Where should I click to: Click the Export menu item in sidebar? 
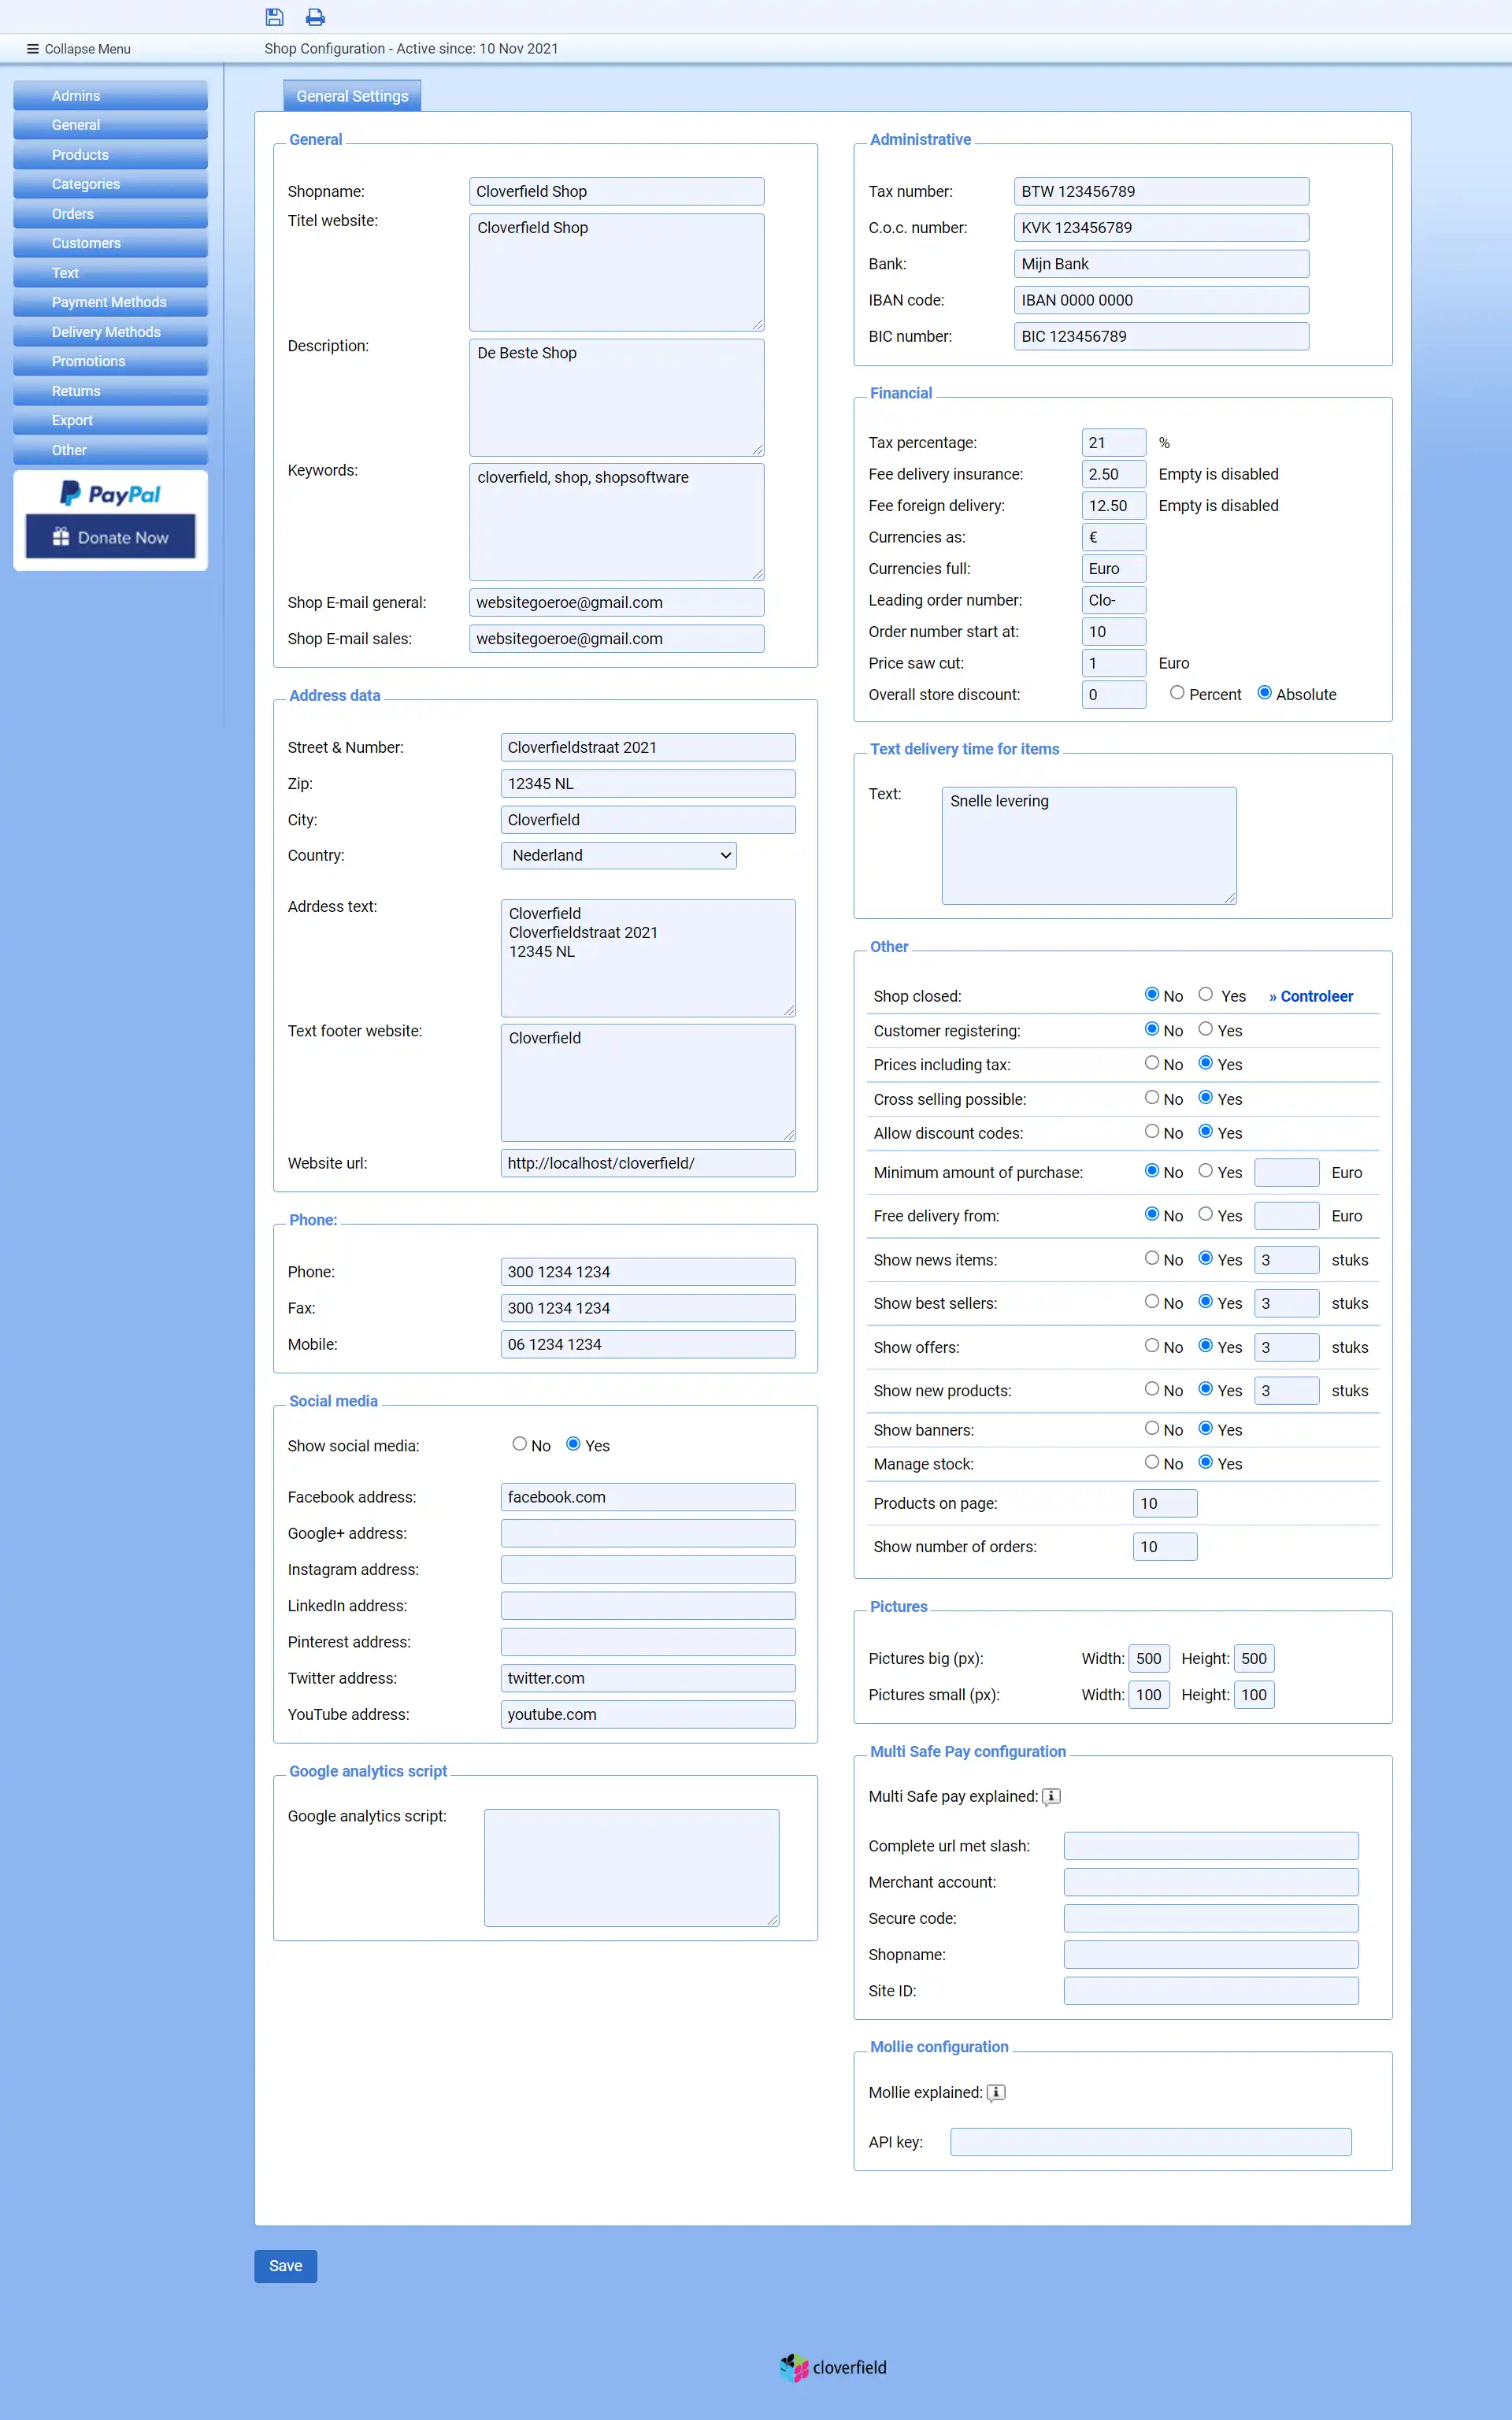click(109, 420)
